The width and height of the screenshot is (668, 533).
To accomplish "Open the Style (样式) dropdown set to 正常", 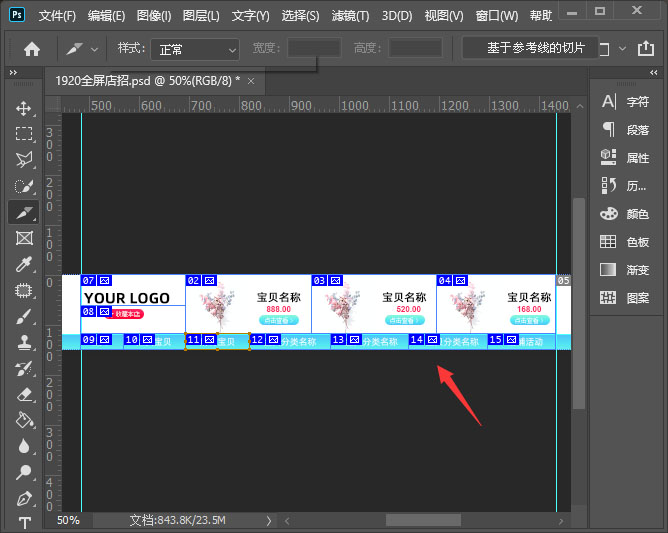I will [x=195, y=50].
